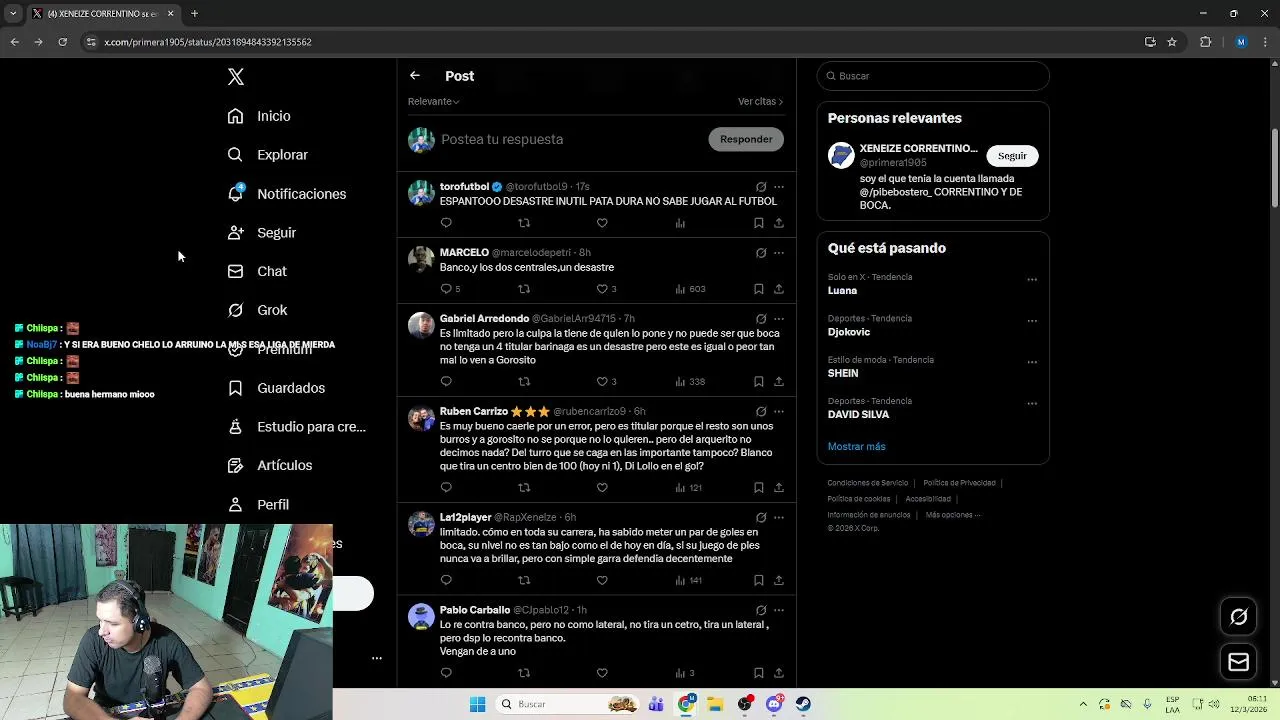
Task: Bookmark Gabriel Arredondo's post
Action: click(759, 382)
